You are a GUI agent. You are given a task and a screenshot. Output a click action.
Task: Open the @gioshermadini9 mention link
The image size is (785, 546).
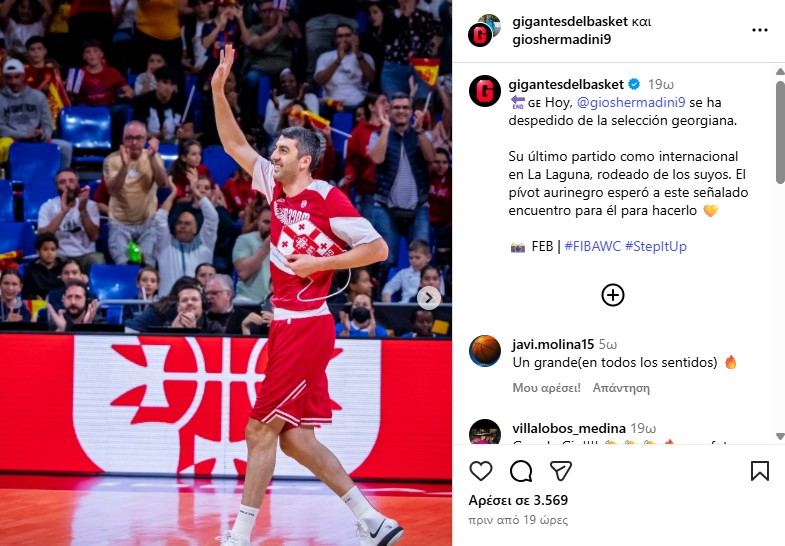tap(631, 102)
